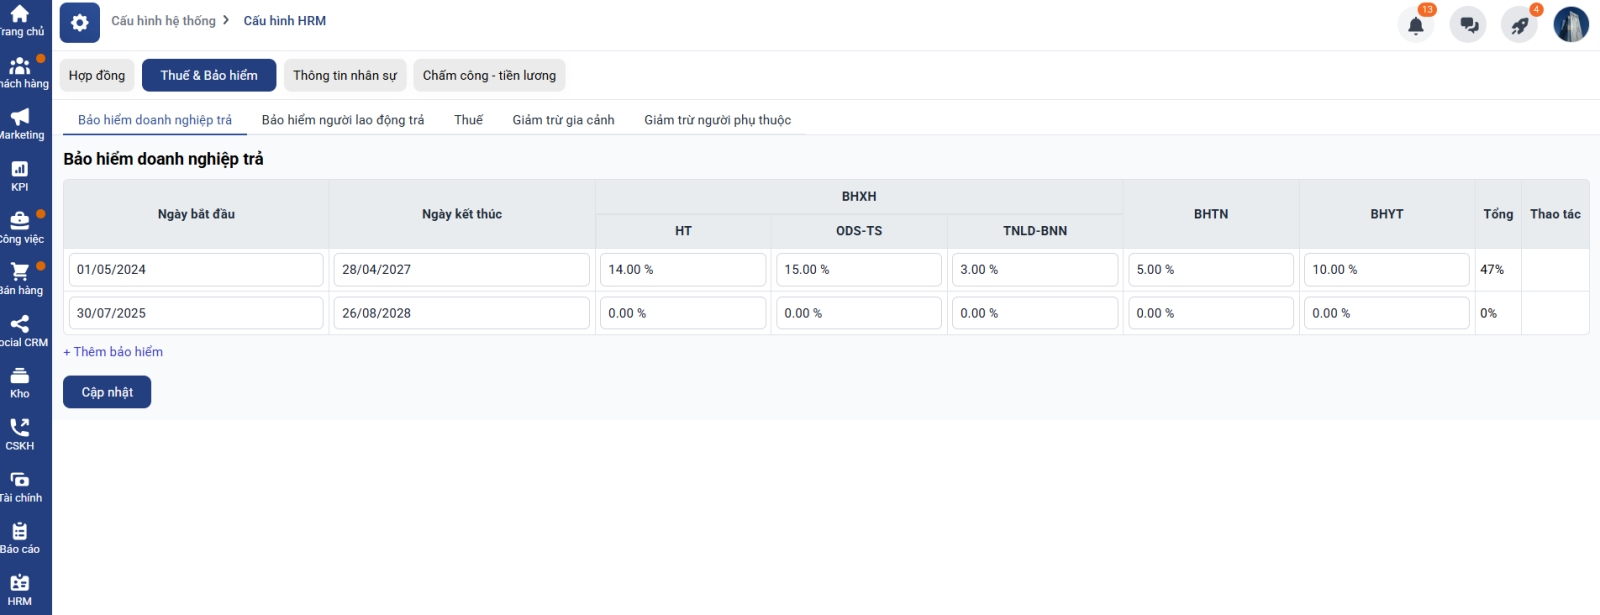
Task: Open the Social CRM module
Action: [20, 330]
